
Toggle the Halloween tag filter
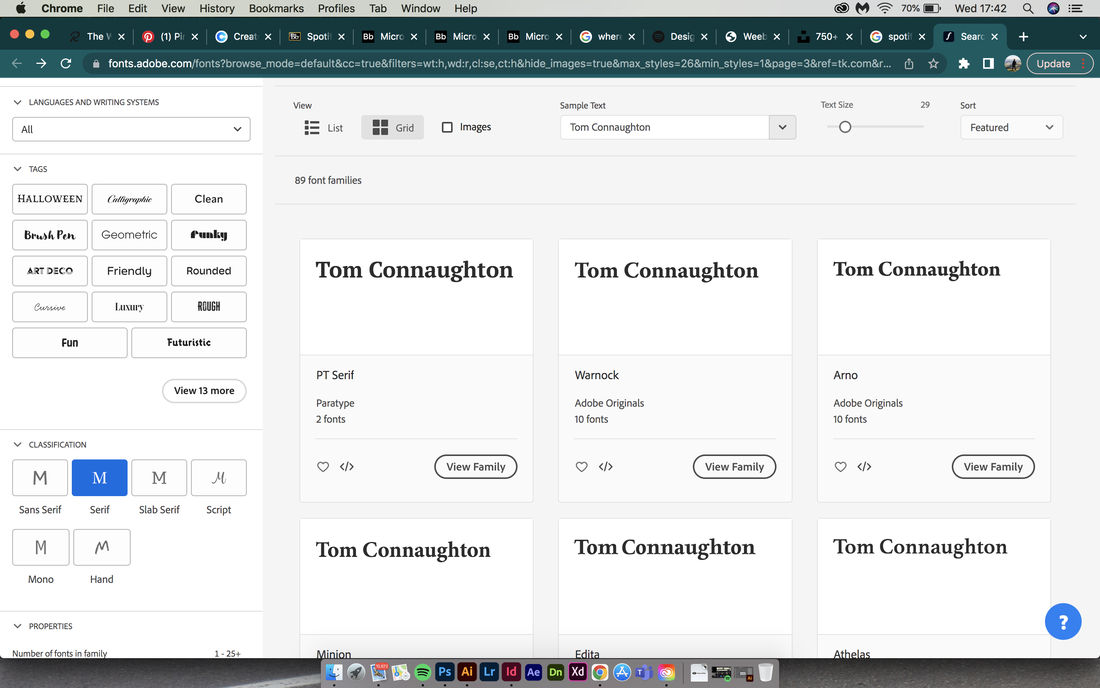point(50,199)
